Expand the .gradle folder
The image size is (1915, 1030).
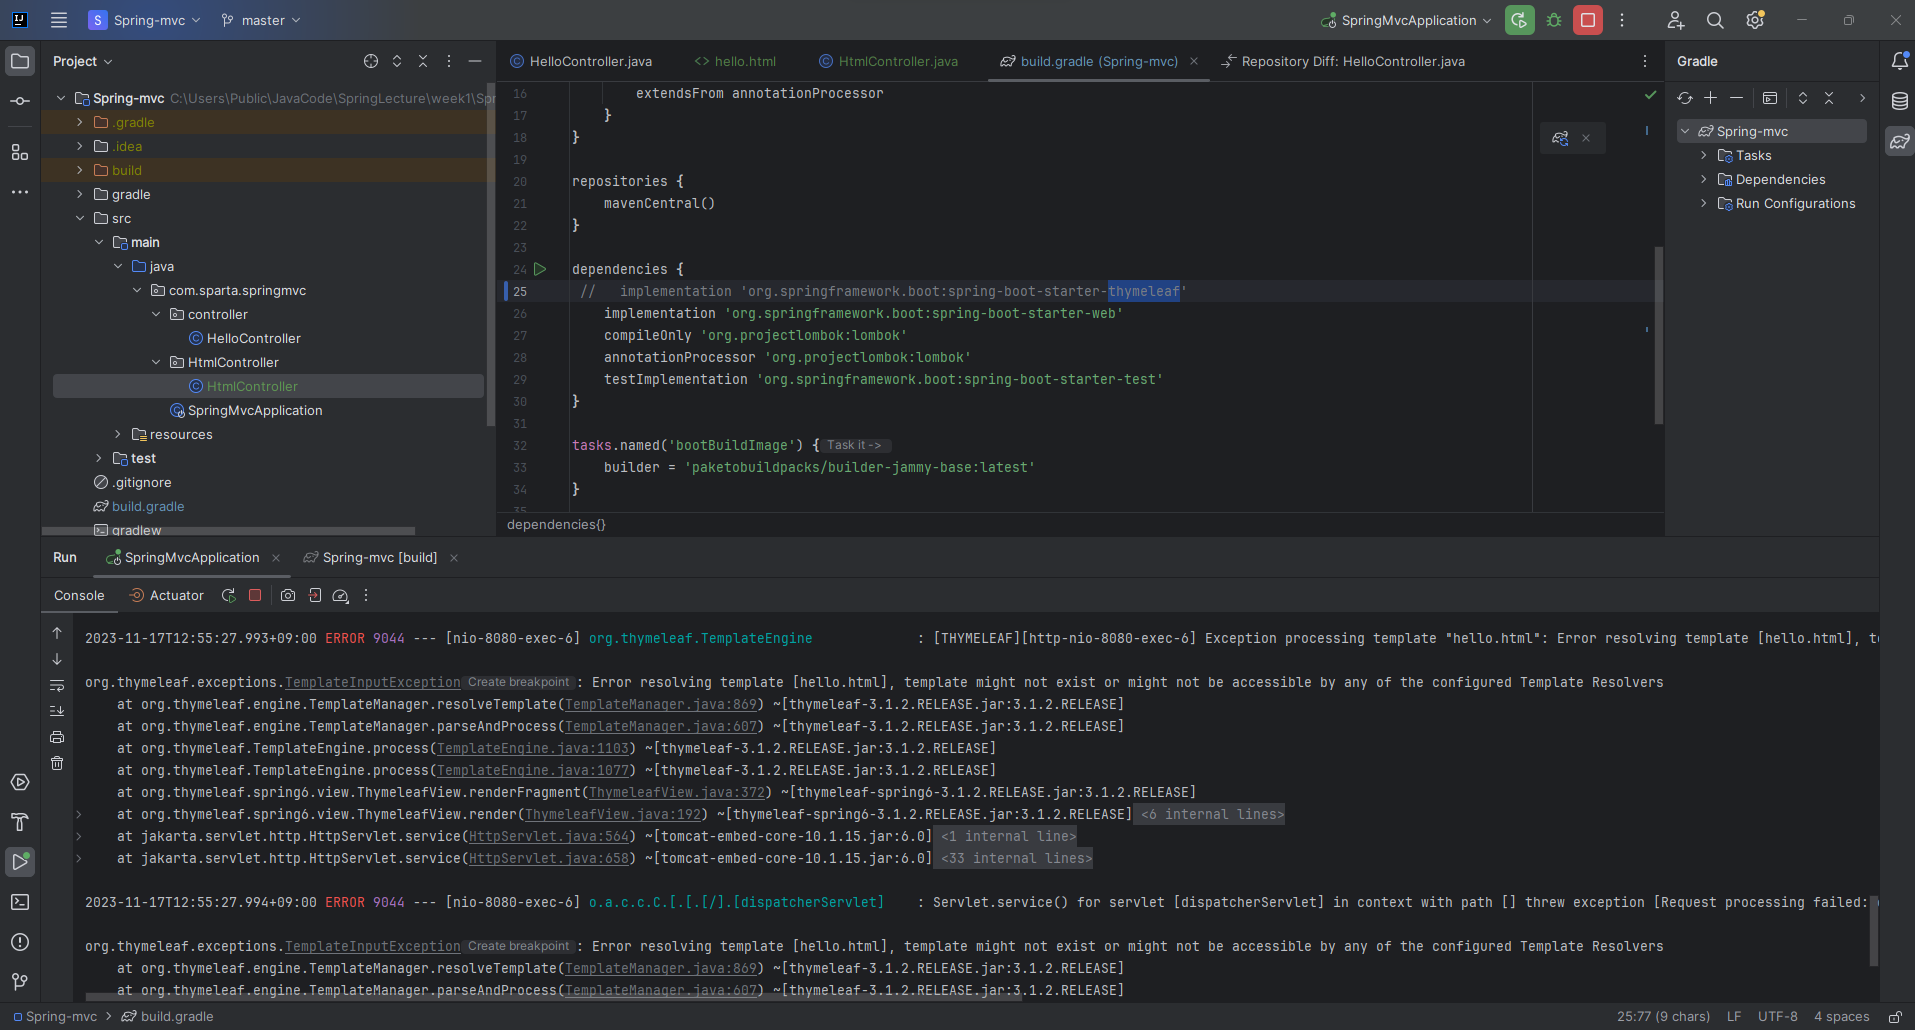click(80, 122)
